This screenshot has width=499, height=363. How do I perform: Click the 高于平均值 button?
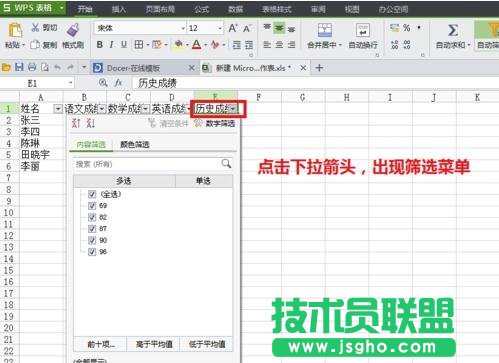click(x=154, y=344)
